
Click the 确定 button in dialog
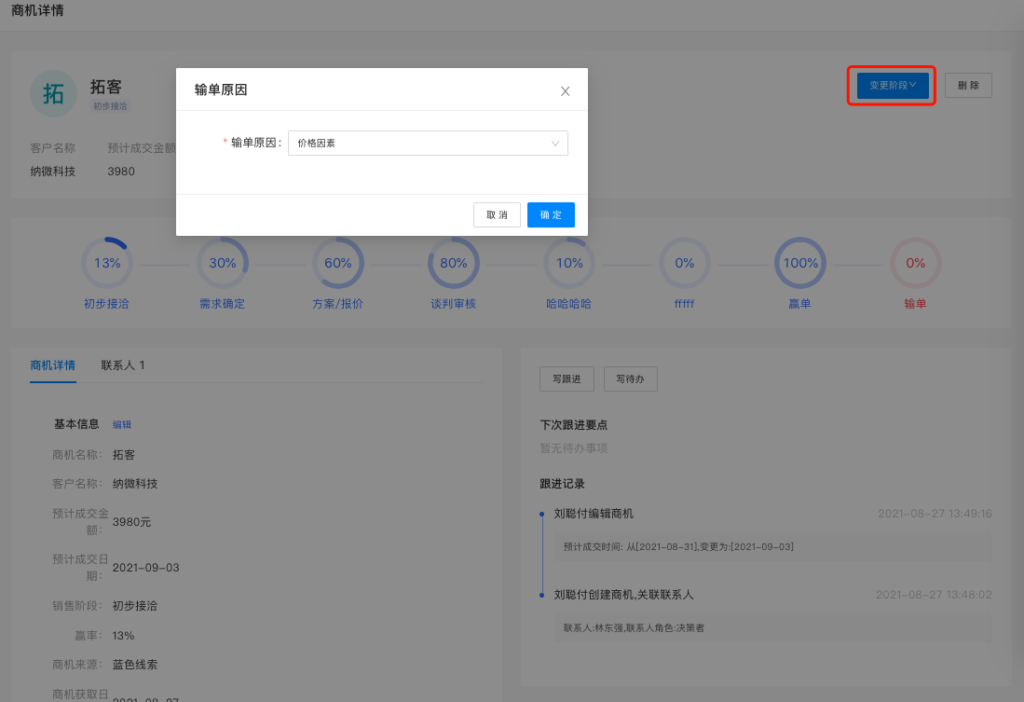pos(550,215)
